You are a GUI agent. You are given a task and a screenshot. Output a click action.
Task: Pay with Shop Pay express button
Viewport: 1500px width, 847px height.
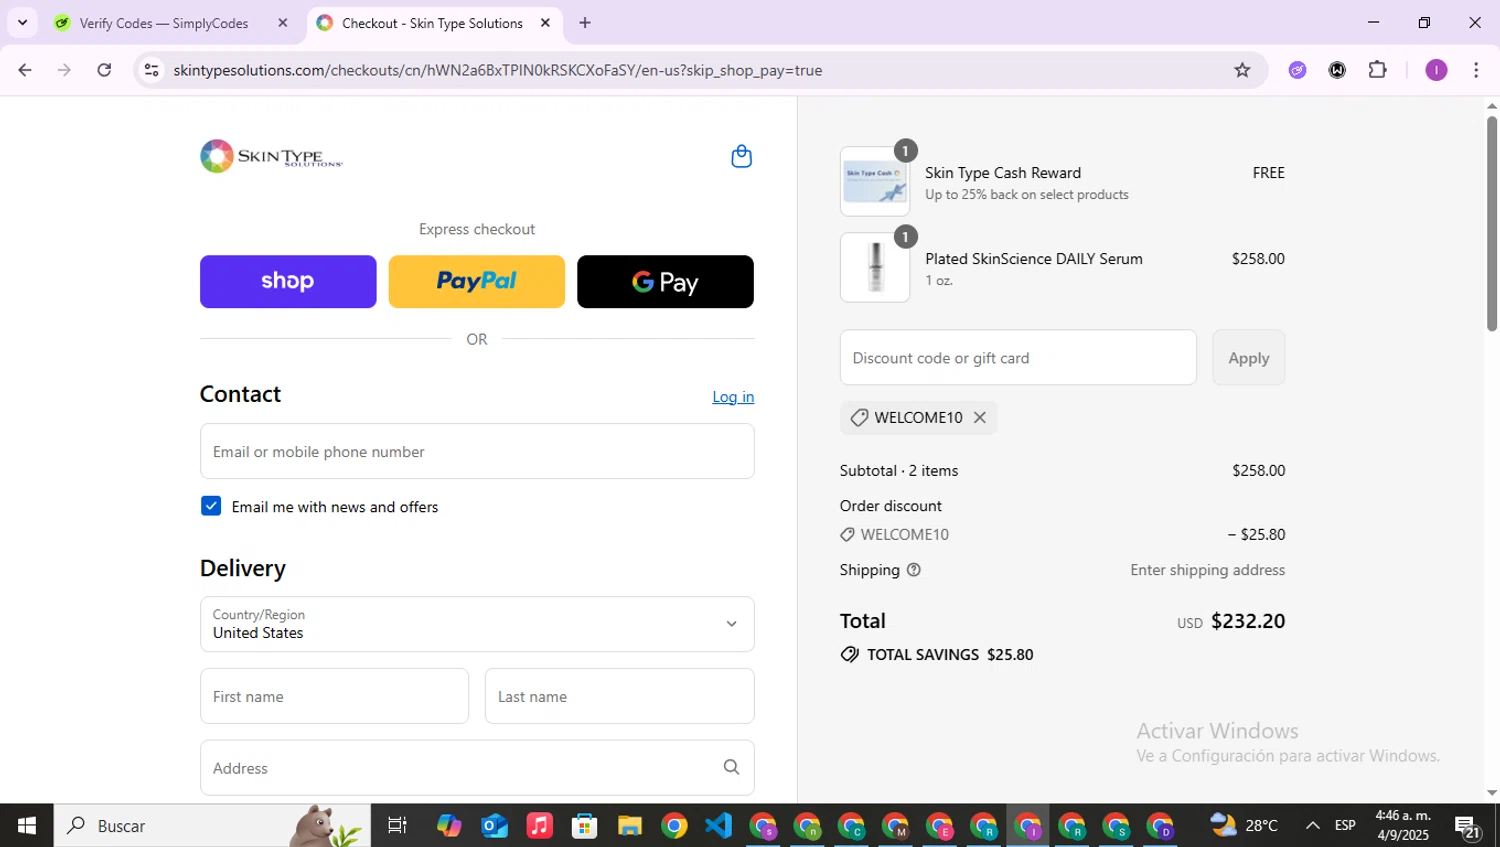tap(288, 281)
